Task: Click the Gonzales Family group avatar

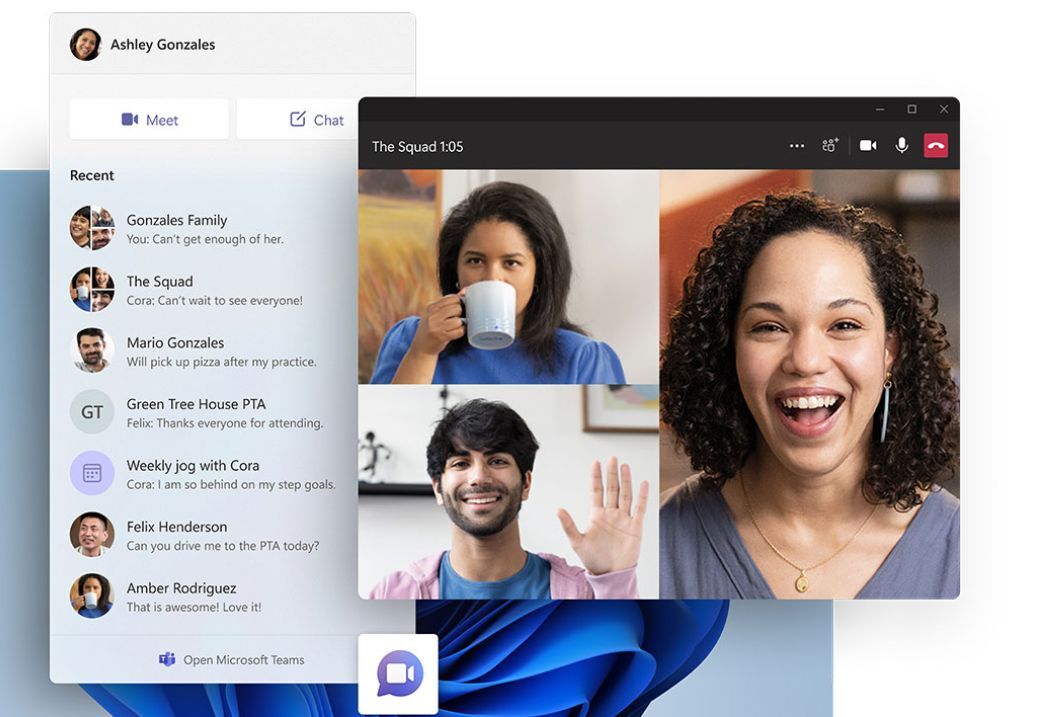Action: tap(92, 227)
